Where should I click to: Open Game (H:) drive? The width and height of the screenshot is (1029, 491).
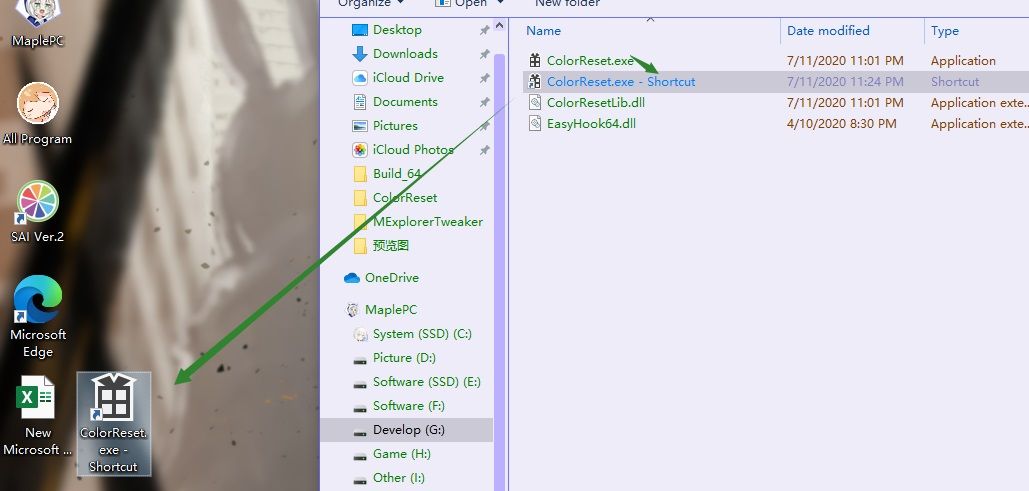coord(402,454)
